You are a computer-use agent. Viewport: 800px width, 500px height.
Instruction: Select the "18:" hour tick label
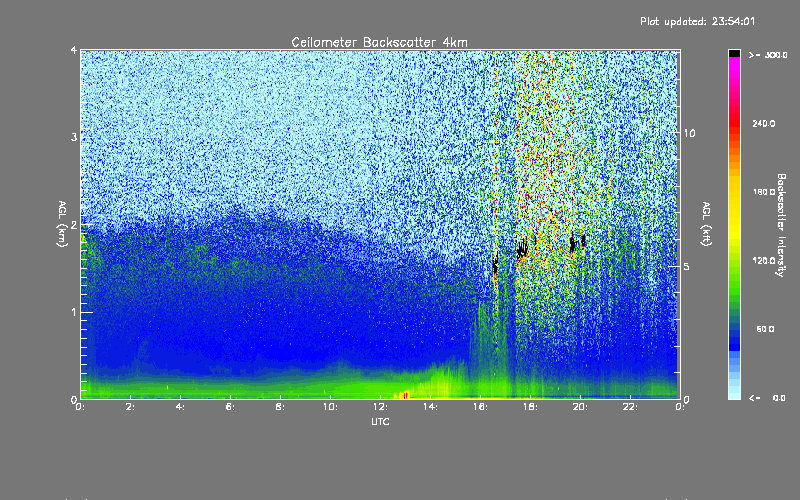[x=530, y=407]
